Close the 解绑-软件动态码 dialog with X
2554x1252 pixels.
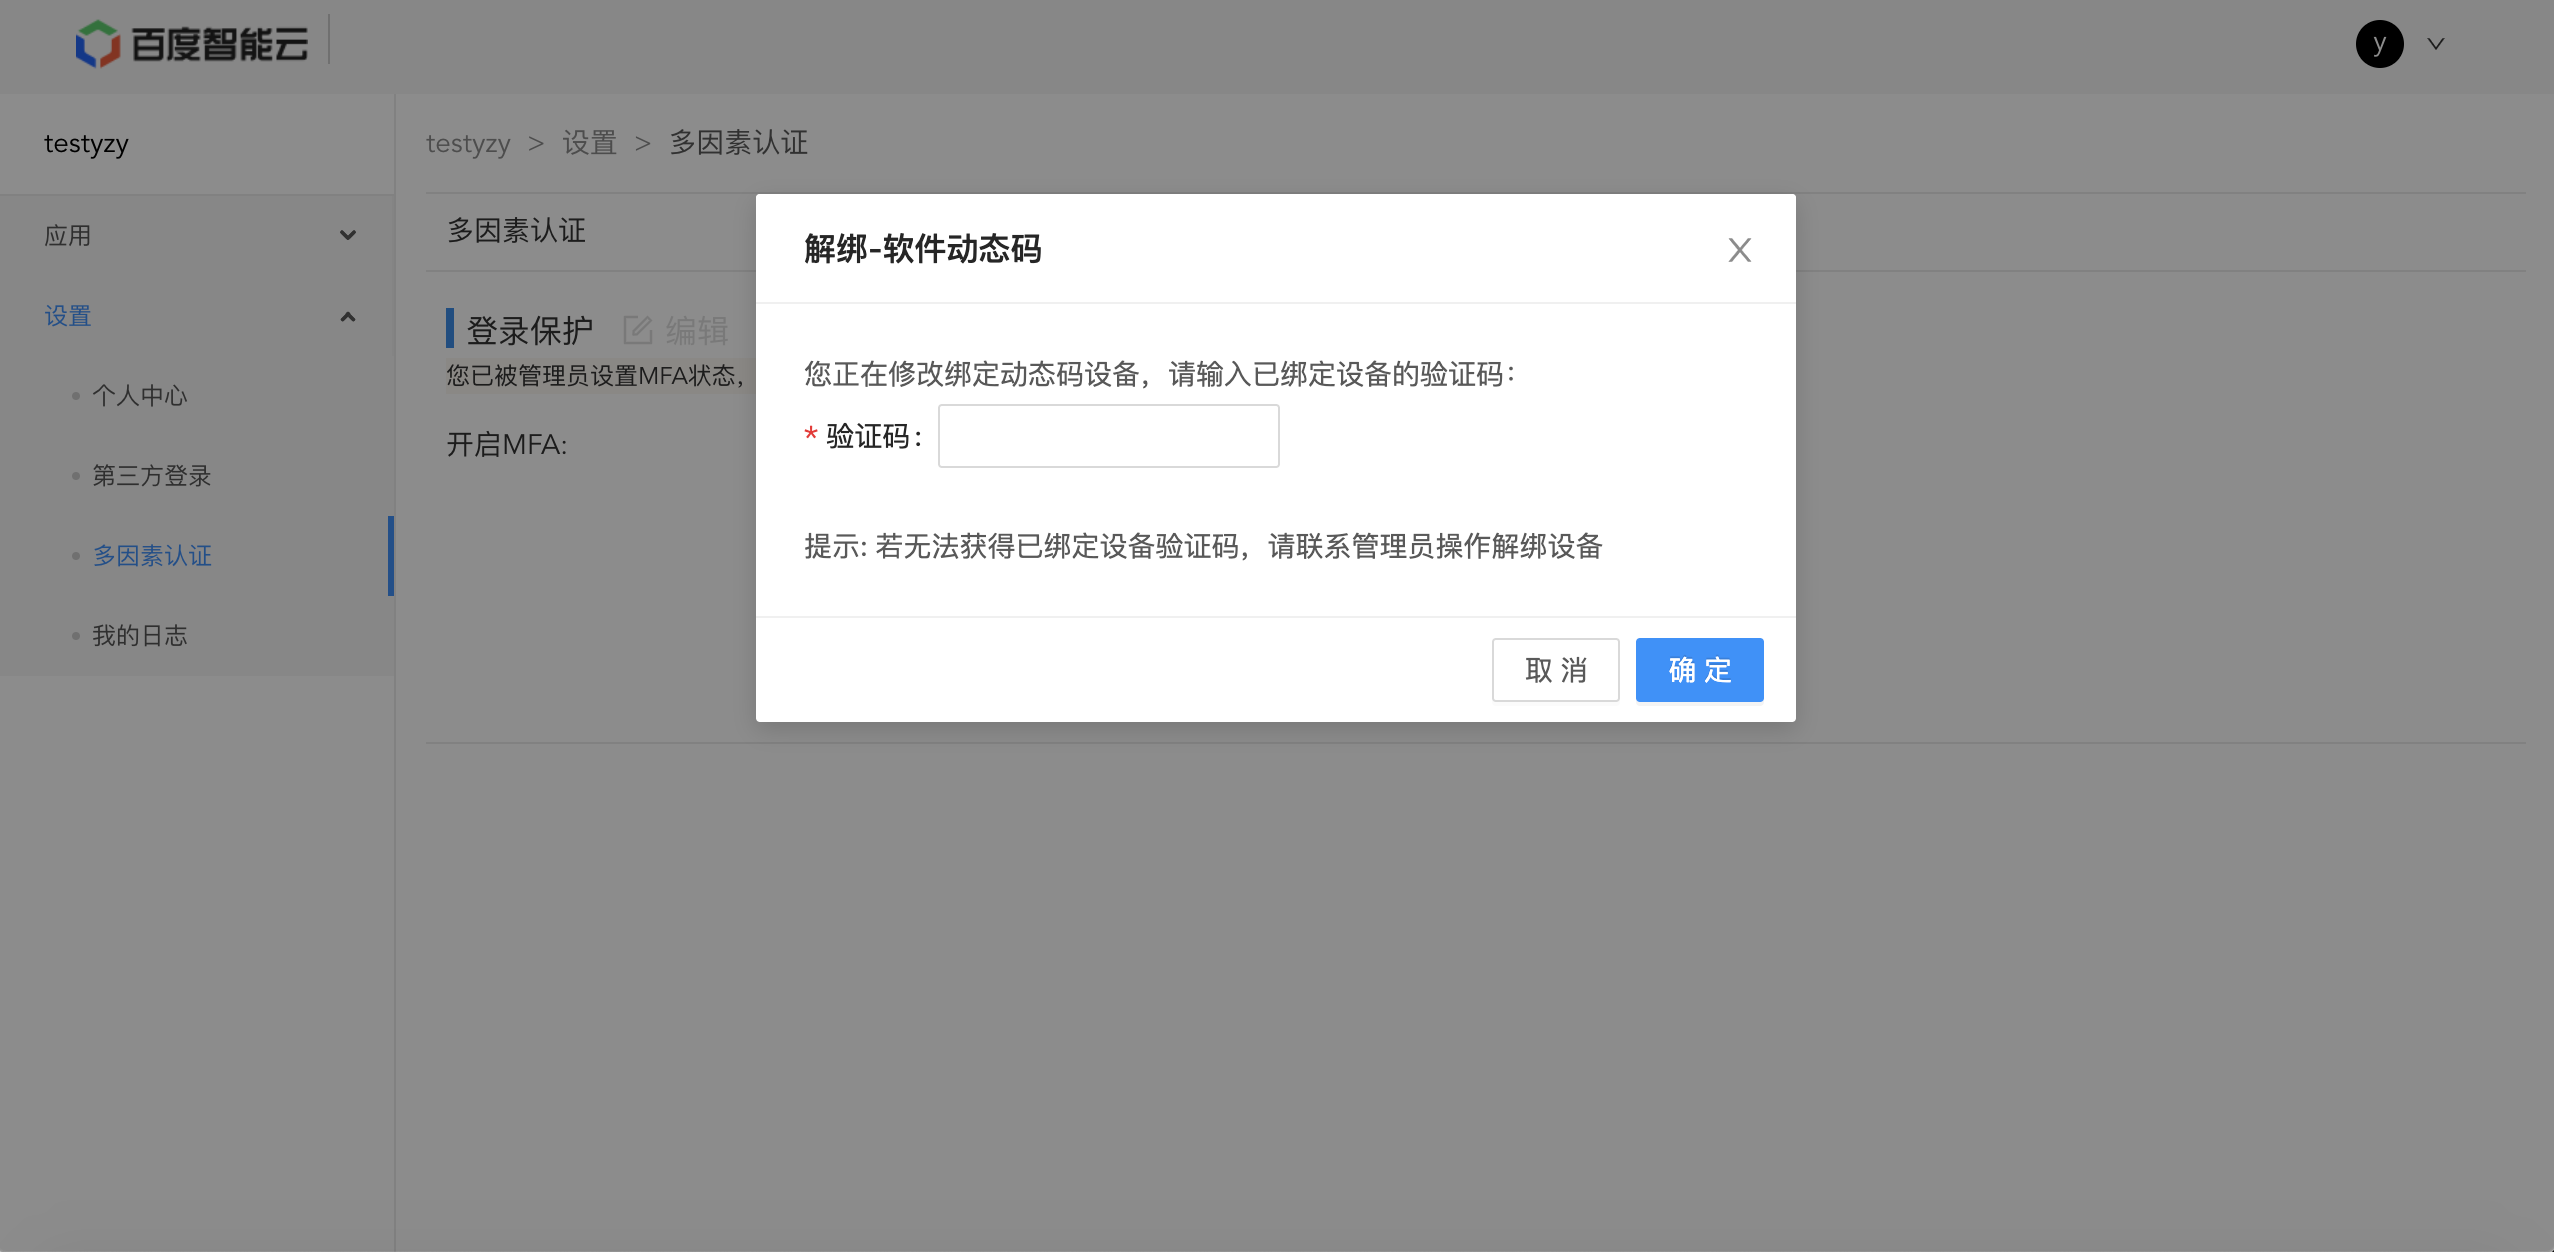(1740, 250)
